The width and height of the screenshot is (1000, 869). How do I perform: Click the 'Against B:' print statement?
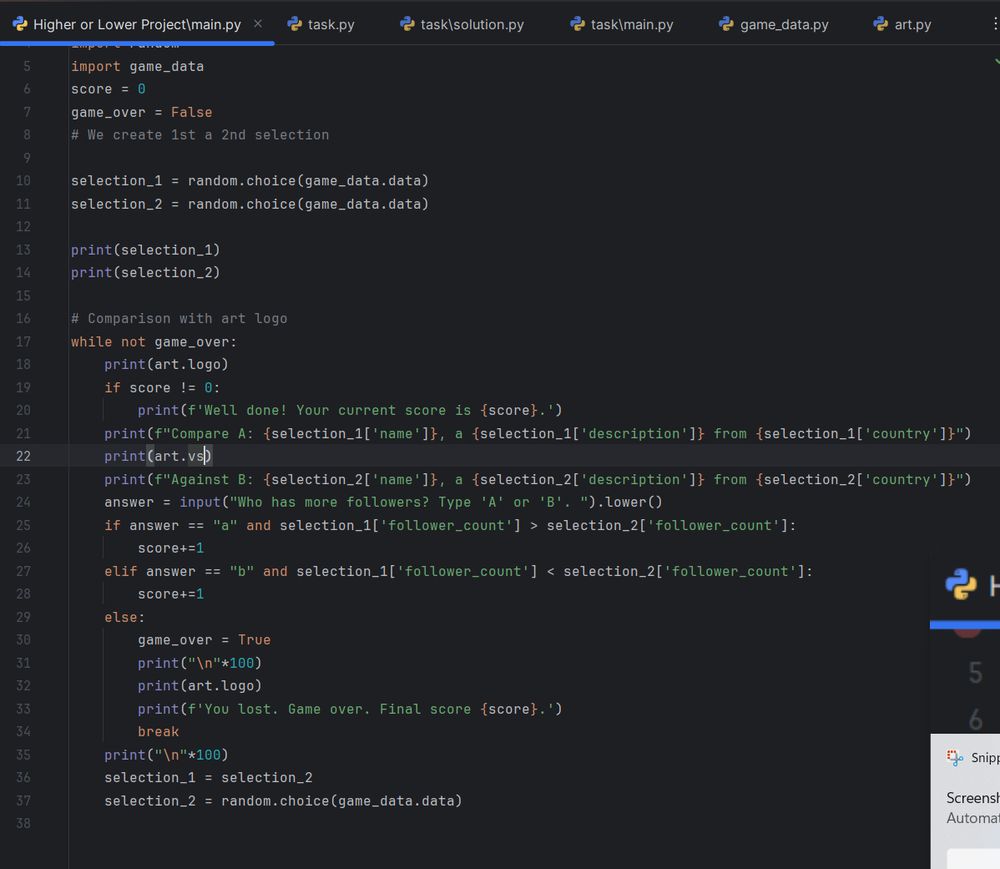[x=538, y=479]
